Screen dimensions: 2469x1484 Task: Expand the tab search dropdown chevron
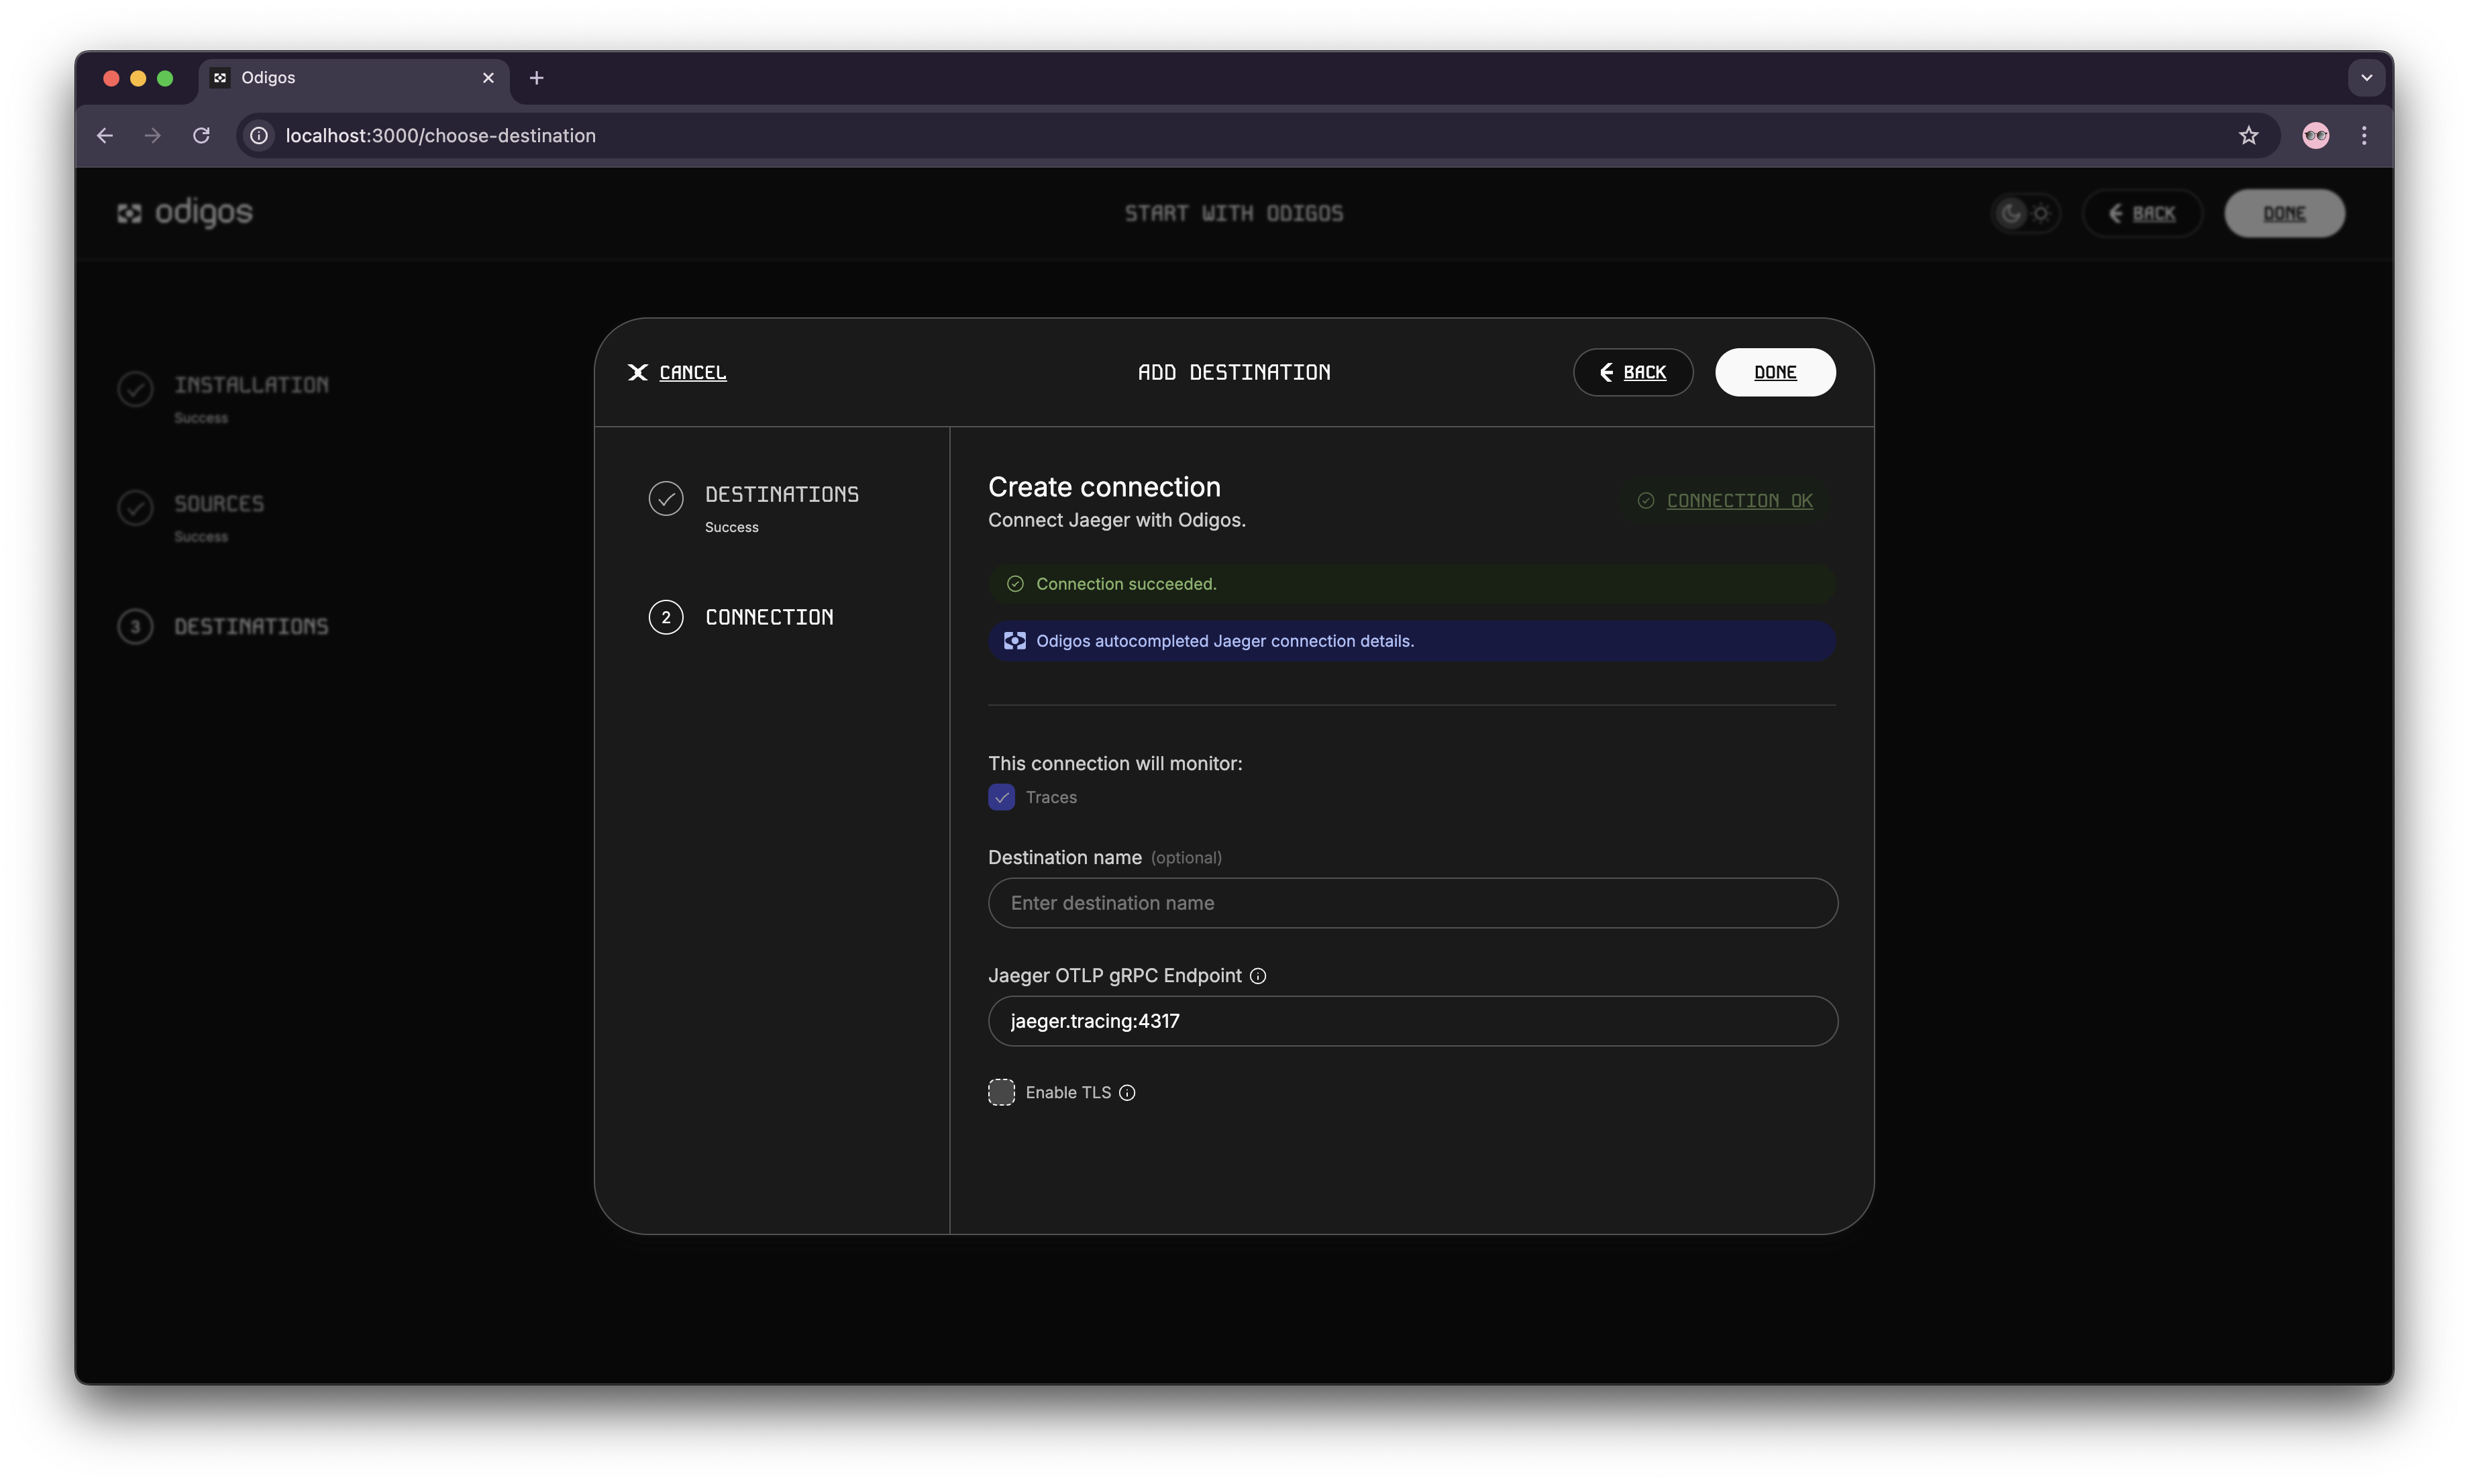click(x=2366, y=78)
